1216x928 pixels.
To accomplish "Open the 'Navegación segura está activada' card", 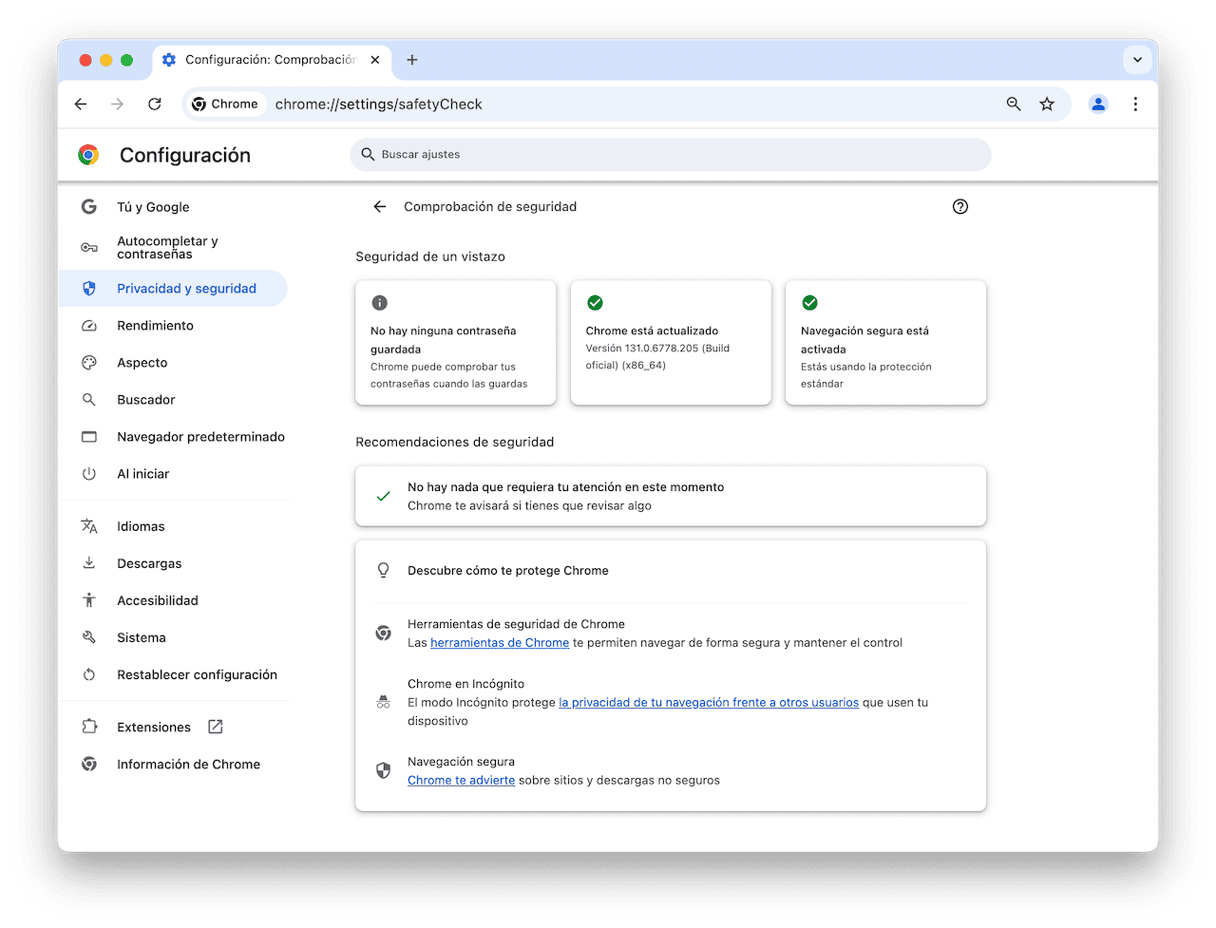I will click(886, 343).
